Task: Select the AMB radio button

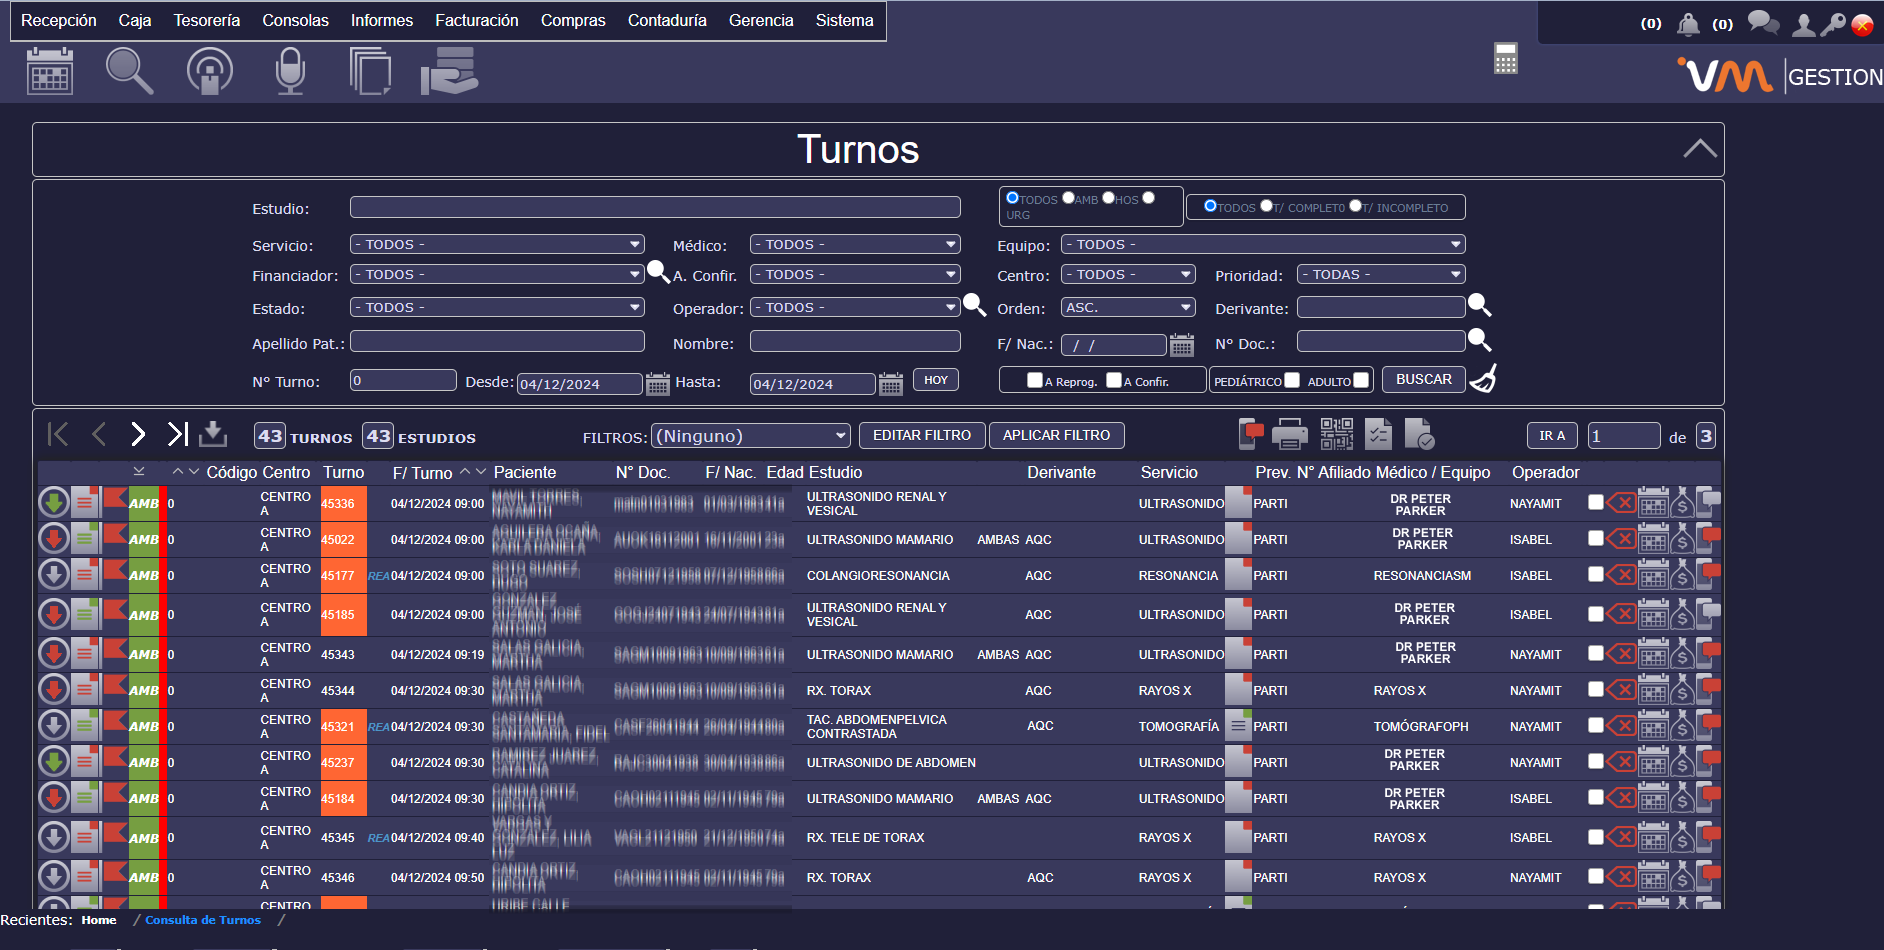Action: [1068, 198]
